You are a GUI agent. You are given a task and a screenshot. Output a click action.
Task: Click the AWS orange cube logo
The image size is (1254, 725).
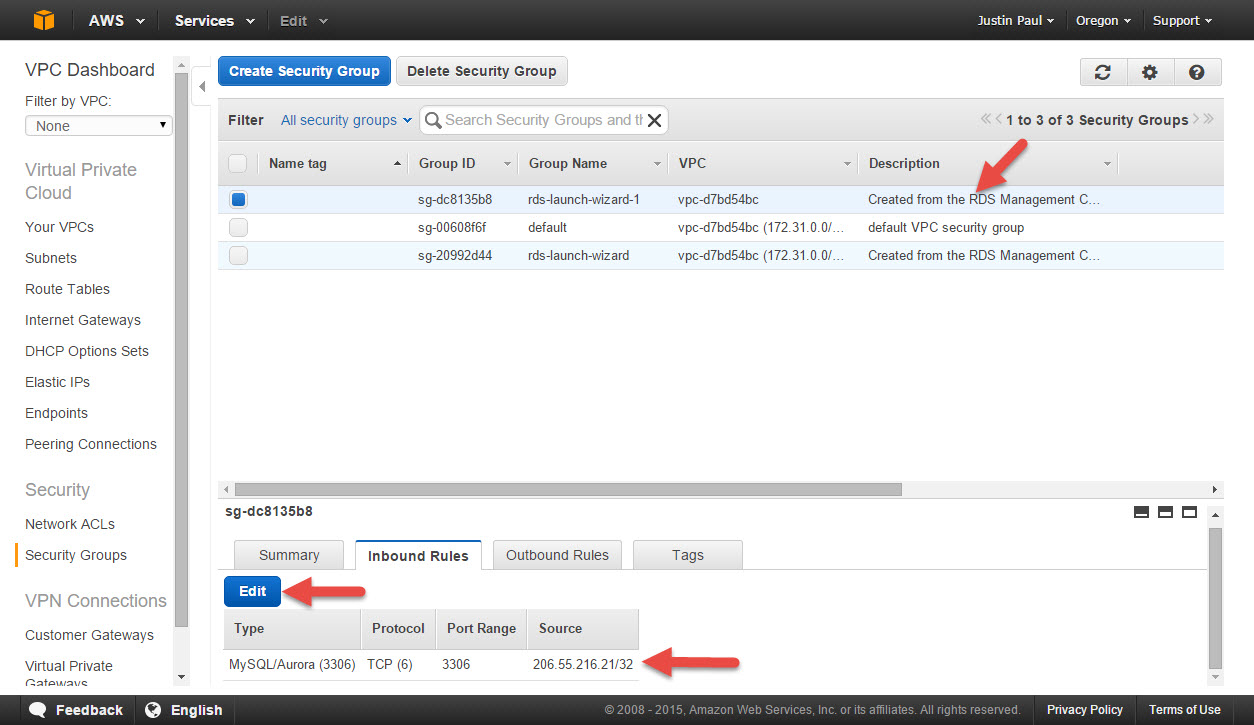[x=43, y=20]
